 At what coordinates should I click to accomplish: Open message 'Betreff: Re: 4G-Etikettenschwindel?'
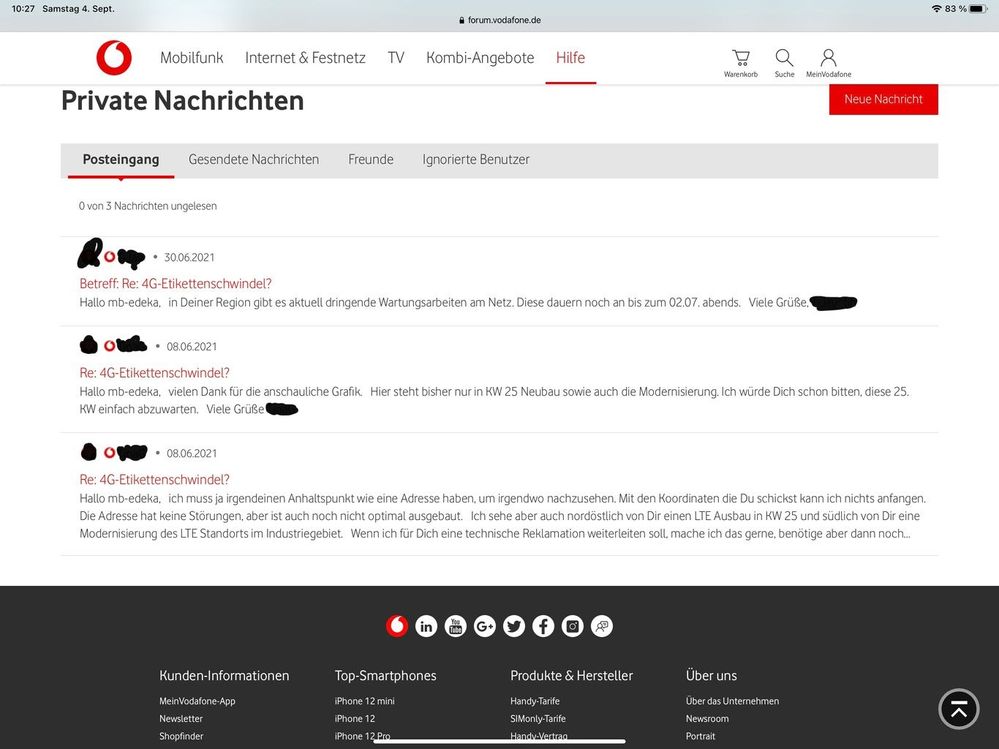175,283
